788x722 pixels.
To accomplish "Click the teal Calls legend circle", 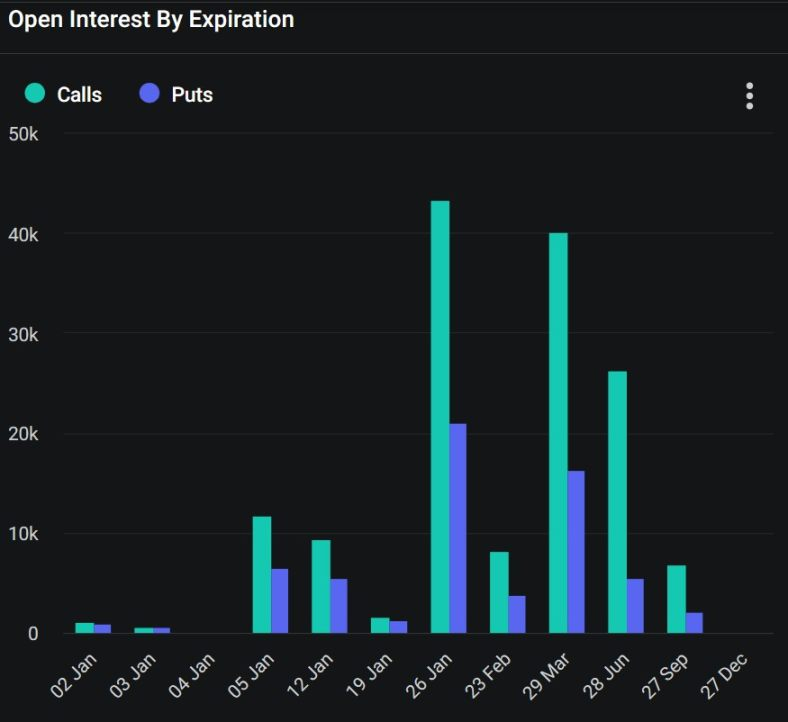I will coord(35,93).
